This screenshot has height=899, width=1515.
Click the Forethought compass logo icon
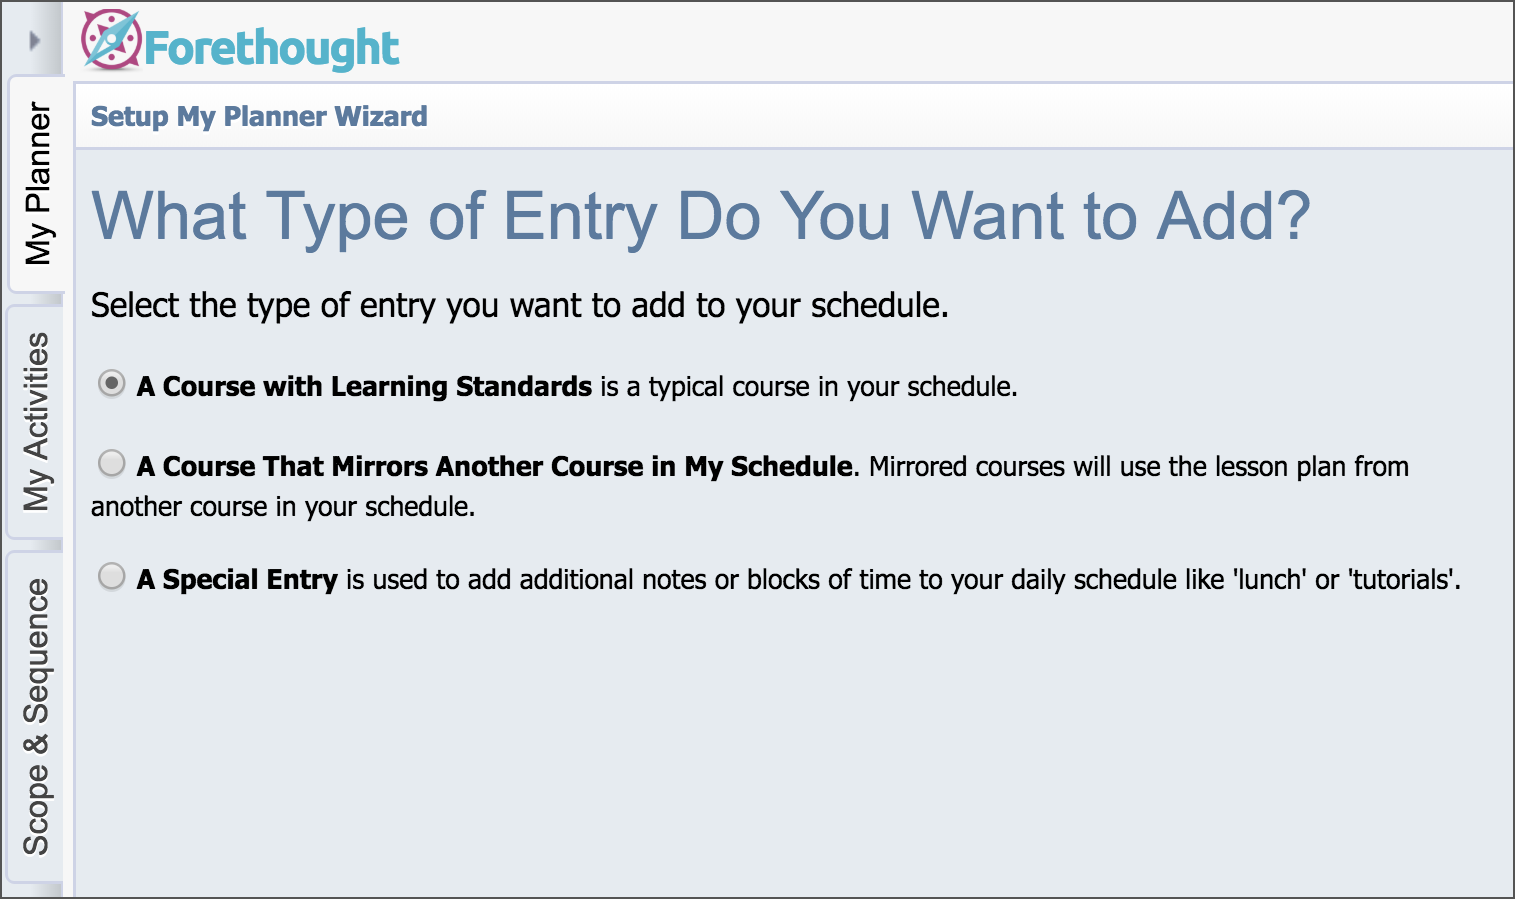(111, 40)
